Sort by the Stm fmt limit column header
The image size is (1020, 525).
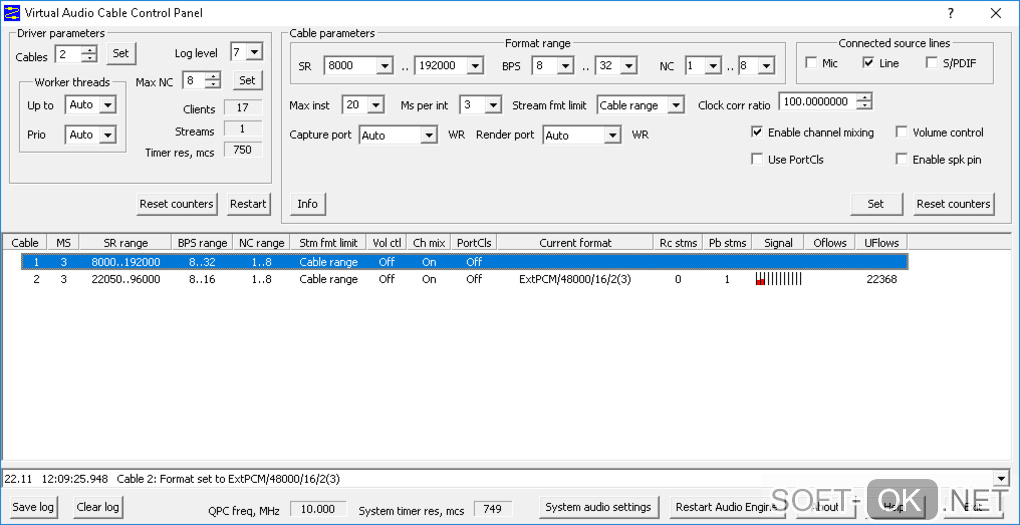tap(329, 243)
